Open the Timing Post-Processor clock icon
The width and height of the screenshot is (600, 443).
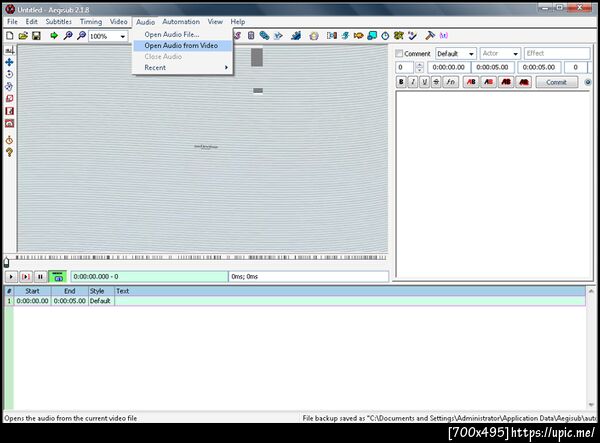point(385,36)
